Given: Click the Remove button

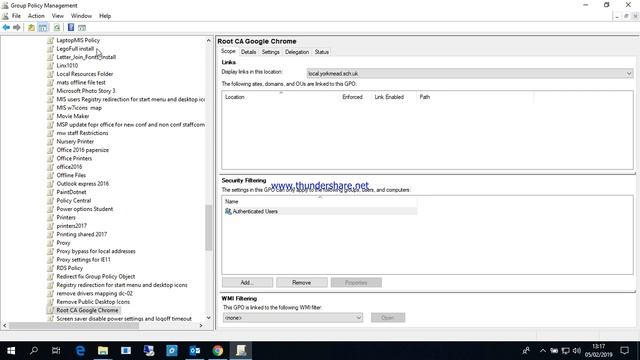Looking at the screenshot, I should (302, 282).
